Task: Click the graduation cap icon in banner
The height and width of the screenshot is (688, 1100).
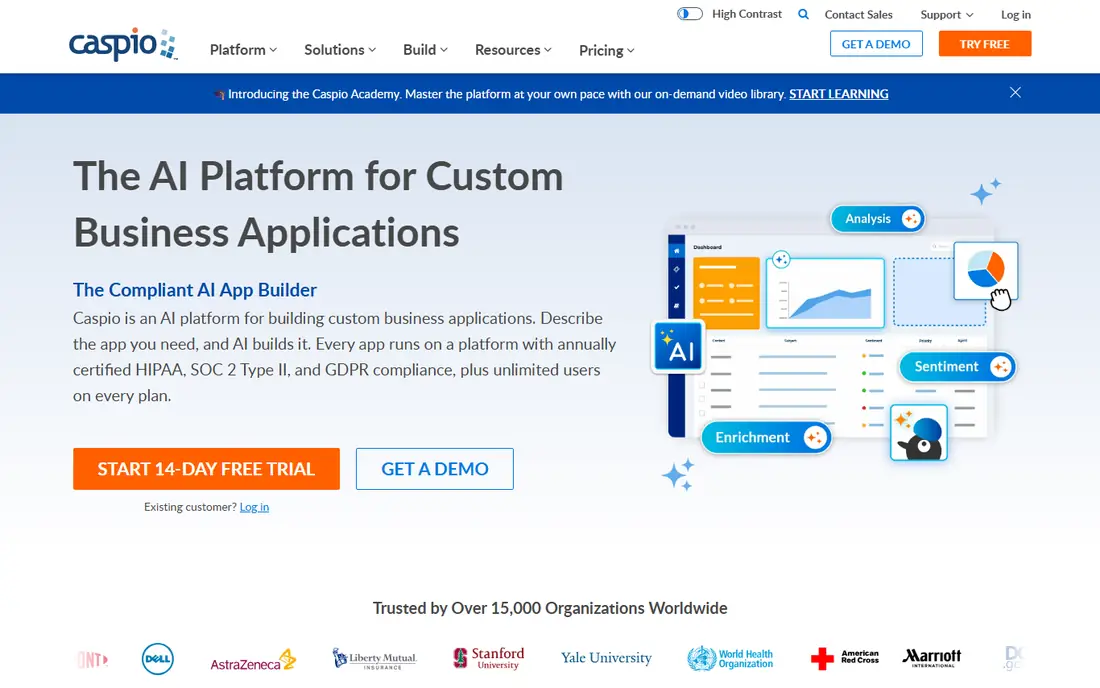Action: tap(220, 95)
